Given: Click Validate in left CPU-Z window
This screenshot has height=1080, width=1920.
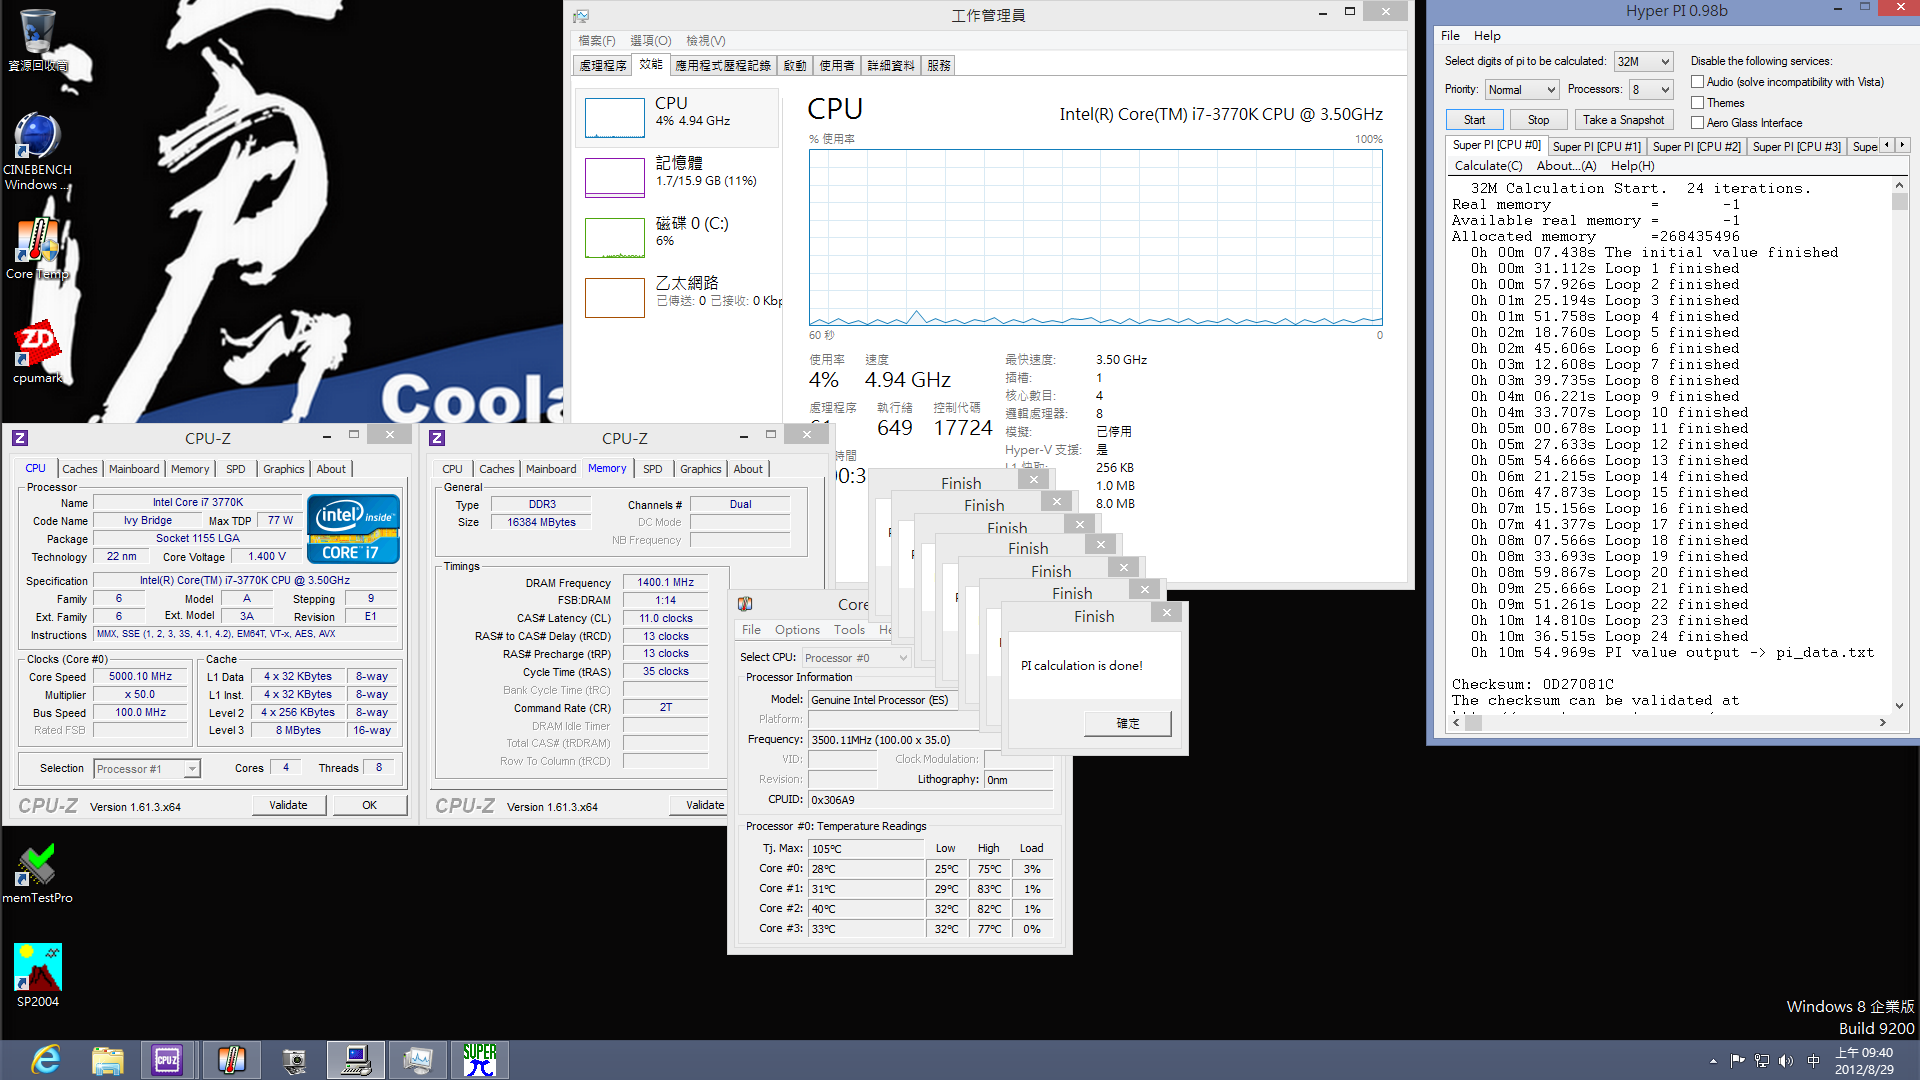Looking at the screenshot, I should [x=288, y=805].
